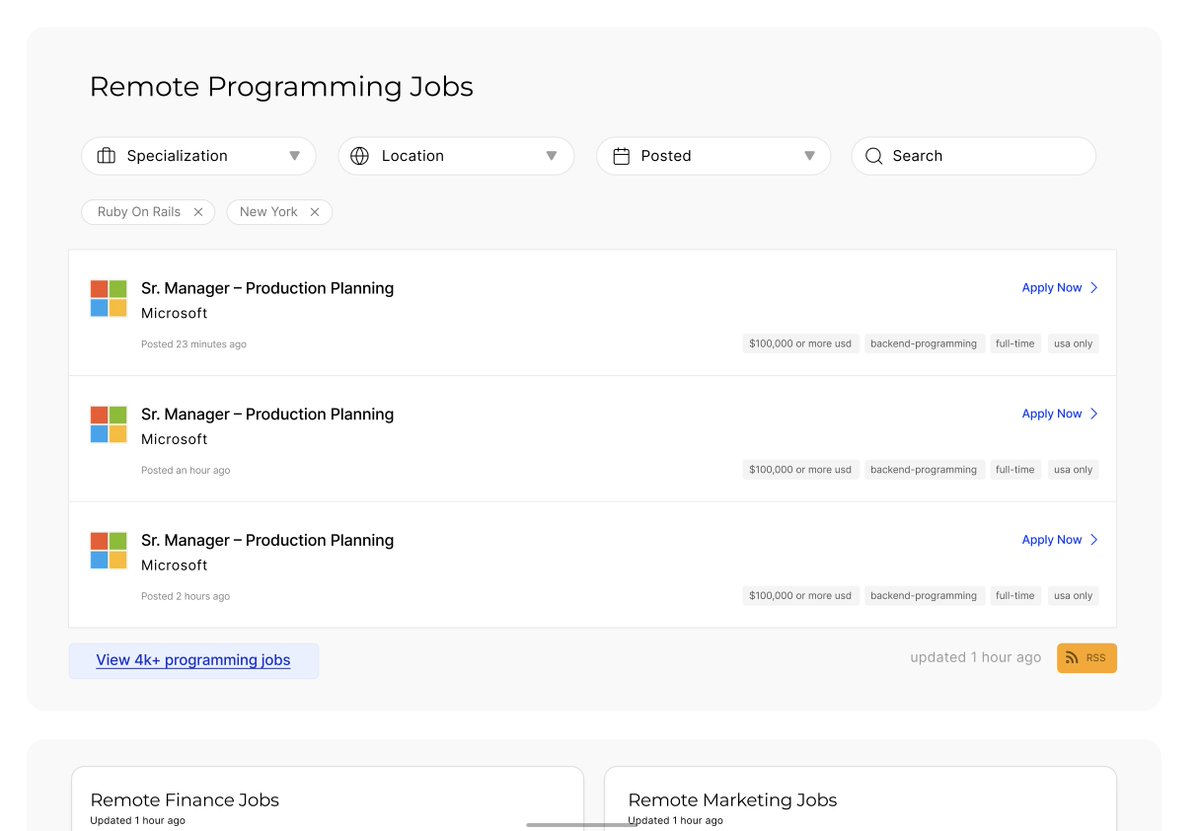This screenshot has width=1200, height=831.
Task: Click usa only tag, job posted 23 minutes ago
Action: point(1073,344)
